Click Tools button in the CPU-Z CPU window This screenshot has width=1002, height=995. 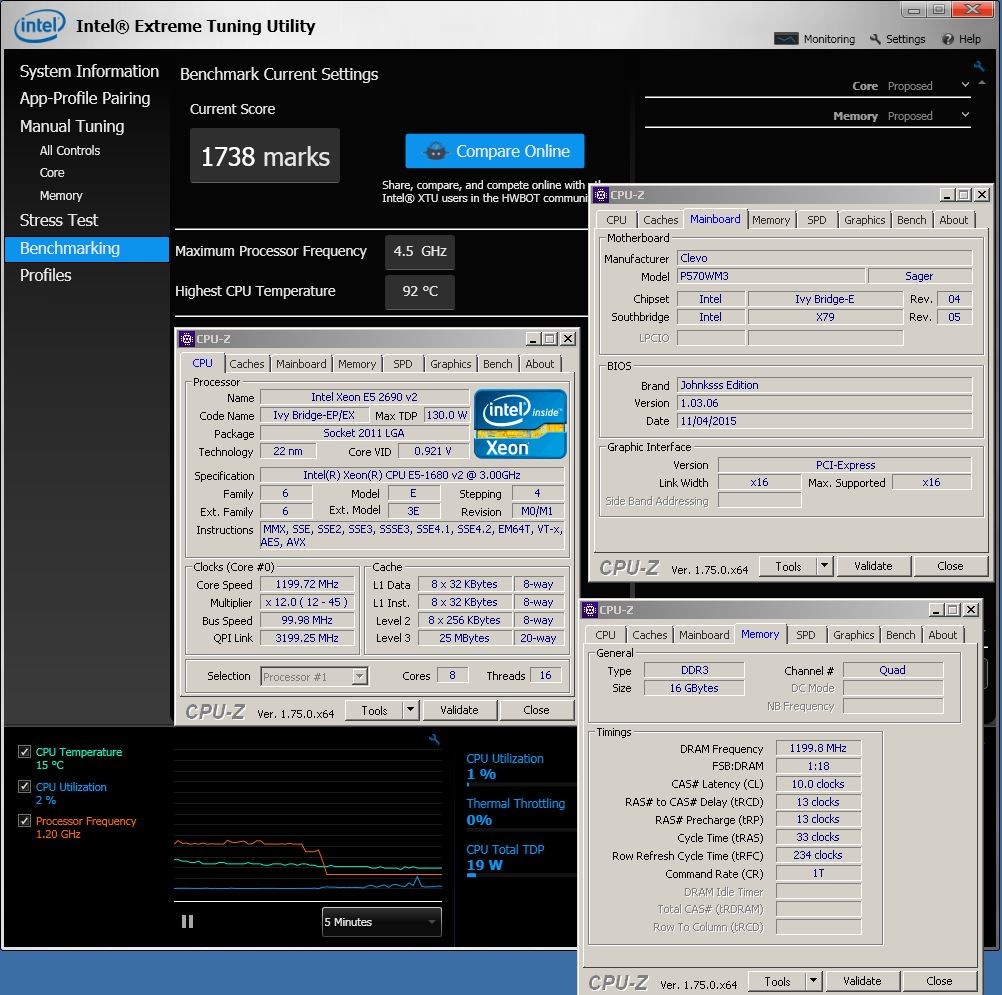pos(374,710)
